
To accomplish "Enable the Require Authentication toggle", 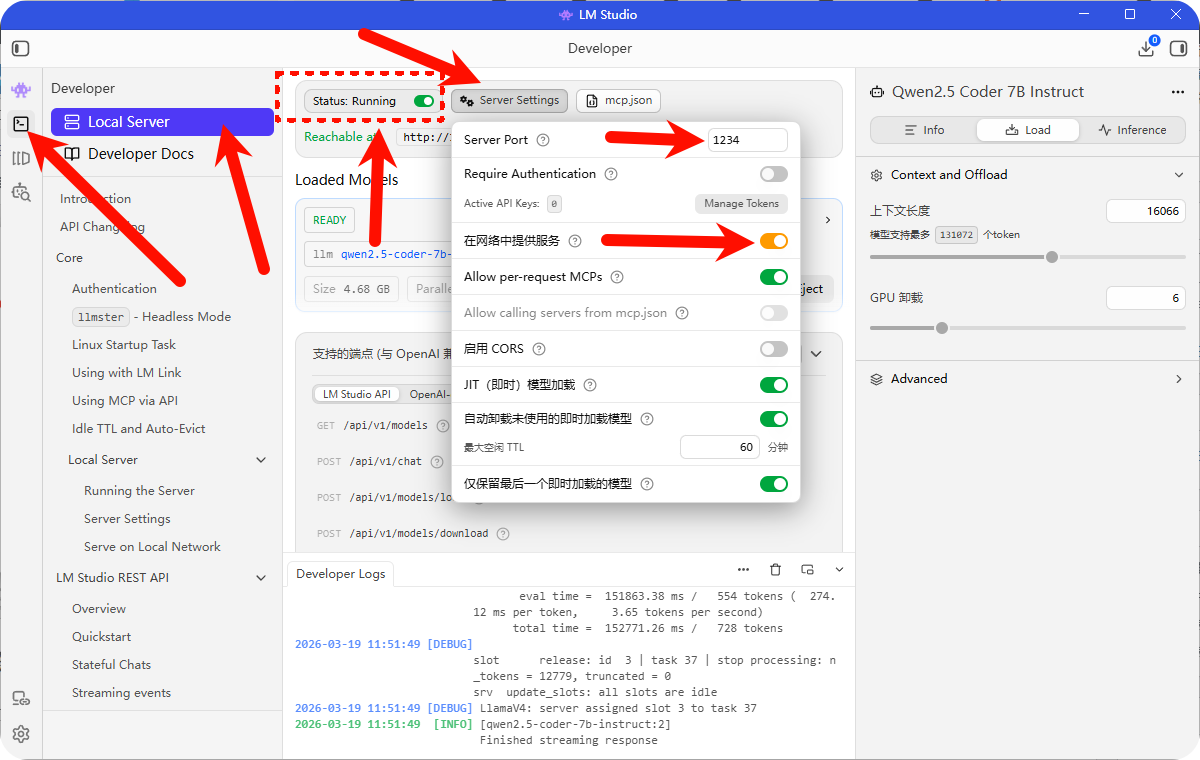I will [772, 173].
